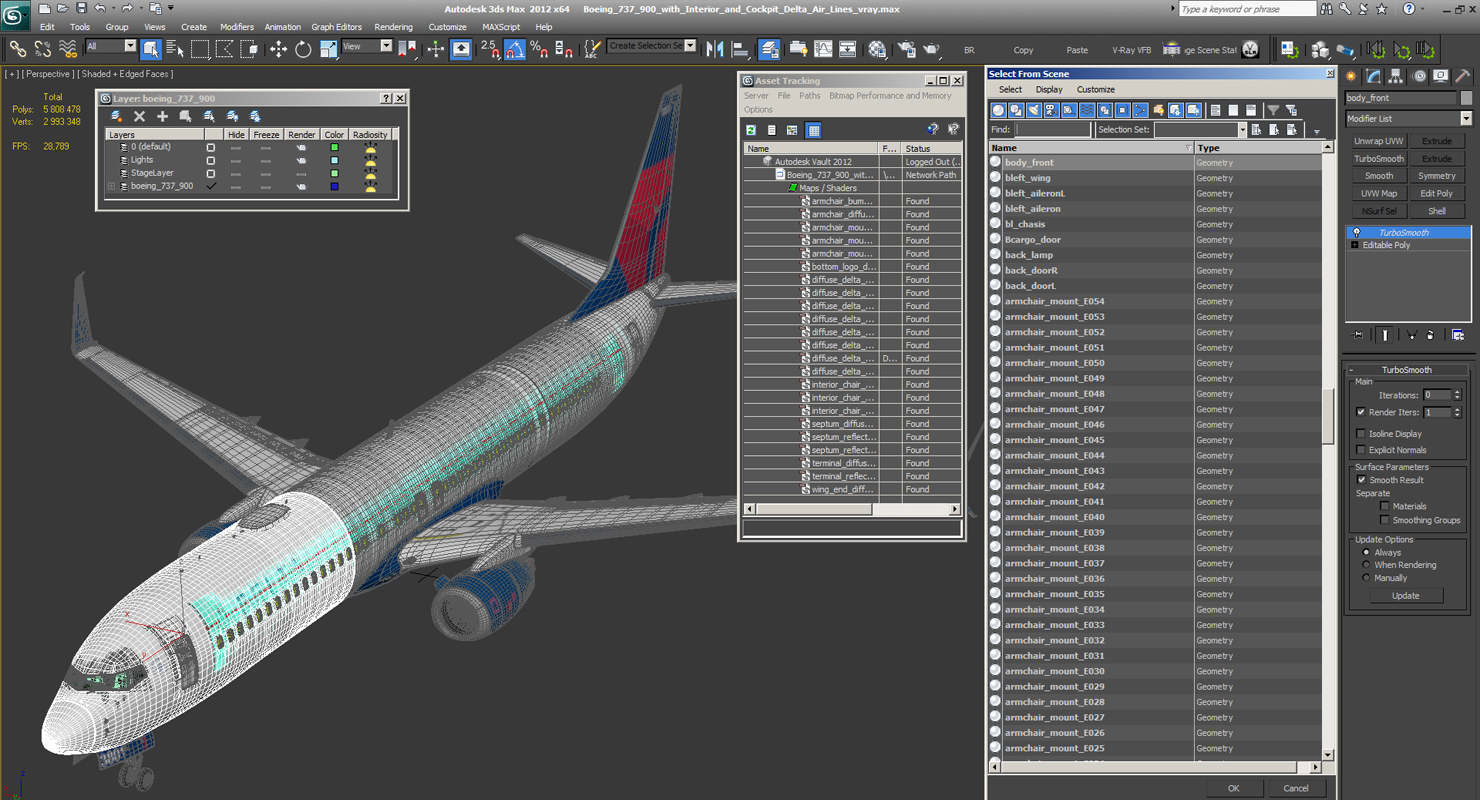Open the Material Editor icon
The height and width of the screenshot is (800, 1480).
[x=877, y=49]
